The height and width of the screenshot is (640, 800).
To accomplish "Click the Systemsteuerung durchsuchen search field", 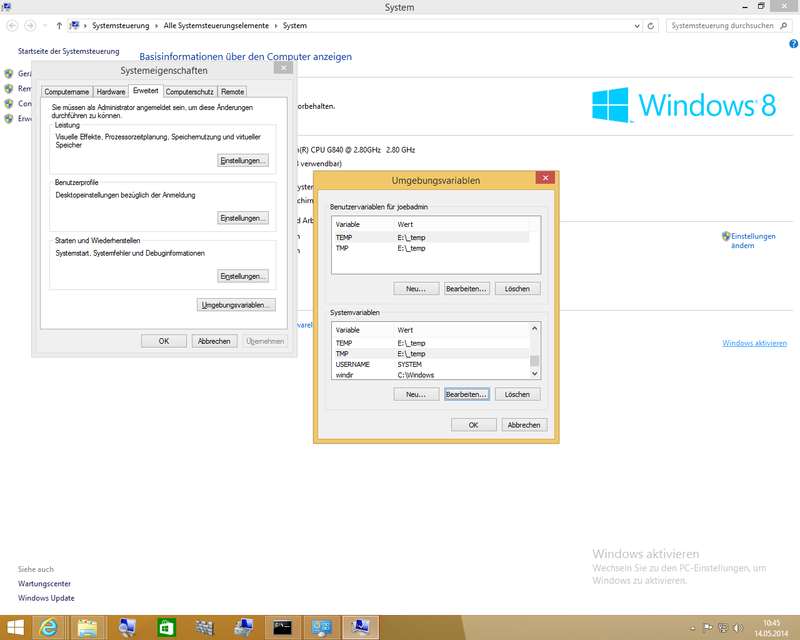I will 720,25.
